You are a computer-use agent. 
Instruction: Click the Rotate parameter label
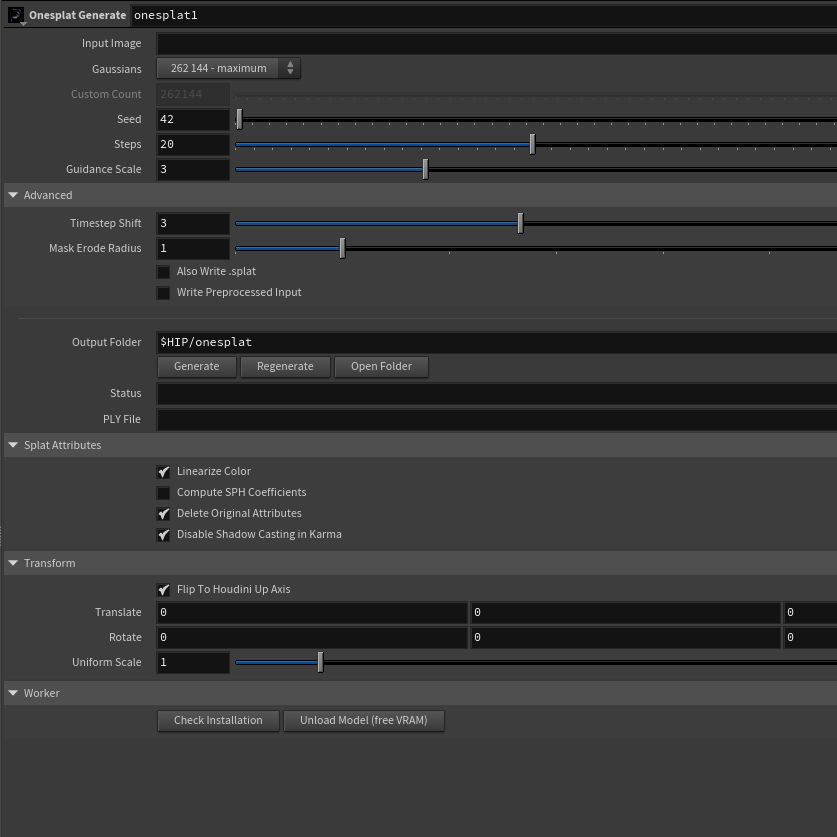click(x=125, y=637)
